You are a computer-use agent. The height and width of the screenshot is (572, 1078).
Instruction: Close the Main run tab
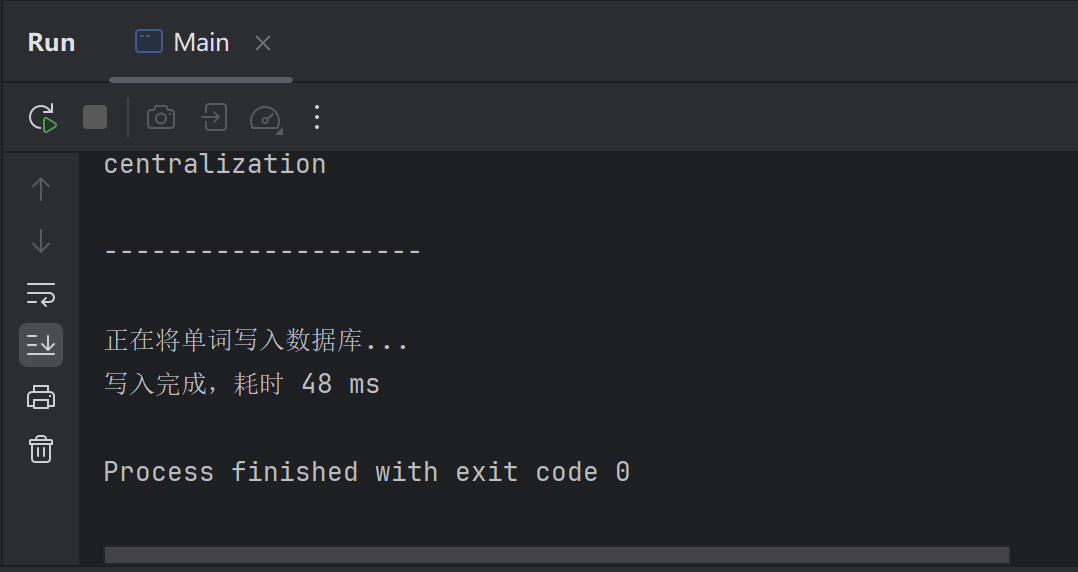point(263,43)
